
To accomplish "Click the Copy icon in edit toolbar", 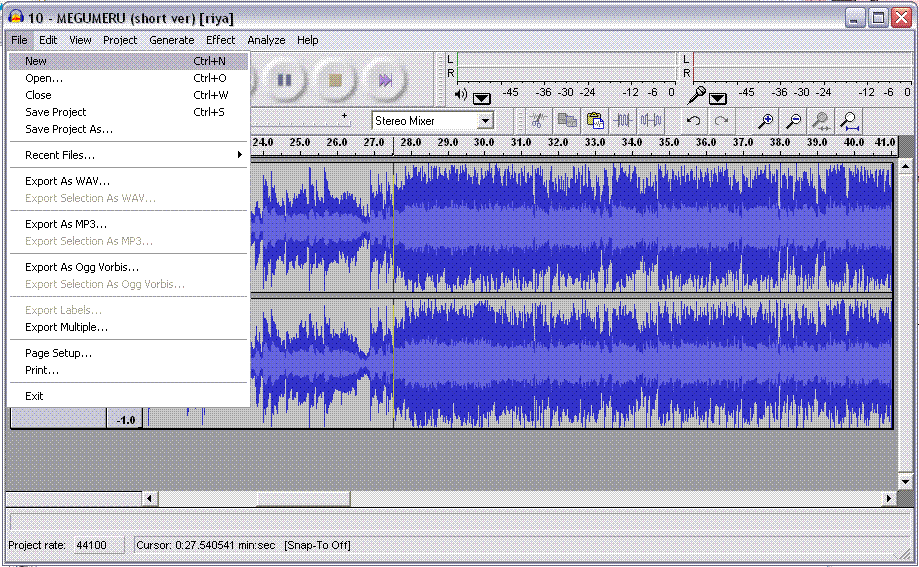I will 566,121.
